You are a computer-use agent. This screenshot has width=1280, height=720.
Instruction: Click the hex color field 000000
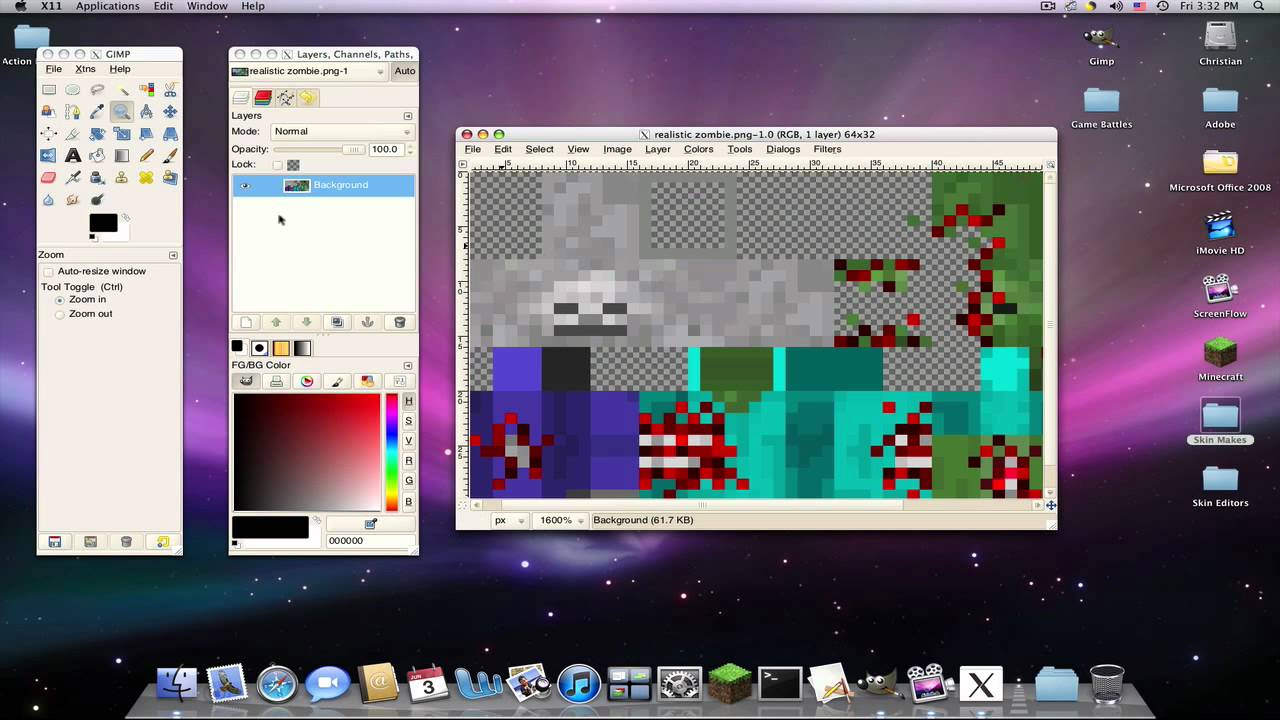[369, 541]
